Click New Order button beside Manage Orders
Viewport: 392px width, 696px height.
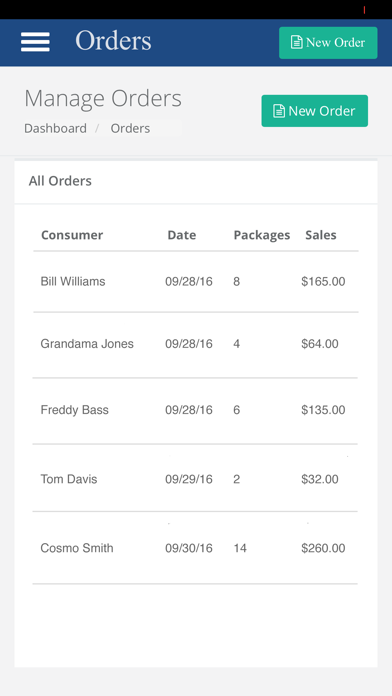[x=314, y=111]
